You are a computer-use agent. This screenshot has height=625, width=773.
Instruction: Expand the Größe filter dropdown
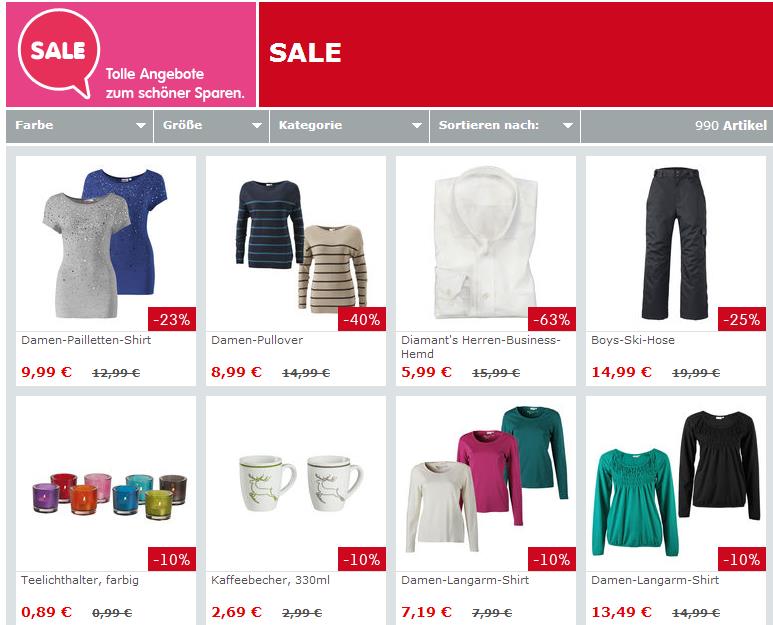[x=211, y=125]
